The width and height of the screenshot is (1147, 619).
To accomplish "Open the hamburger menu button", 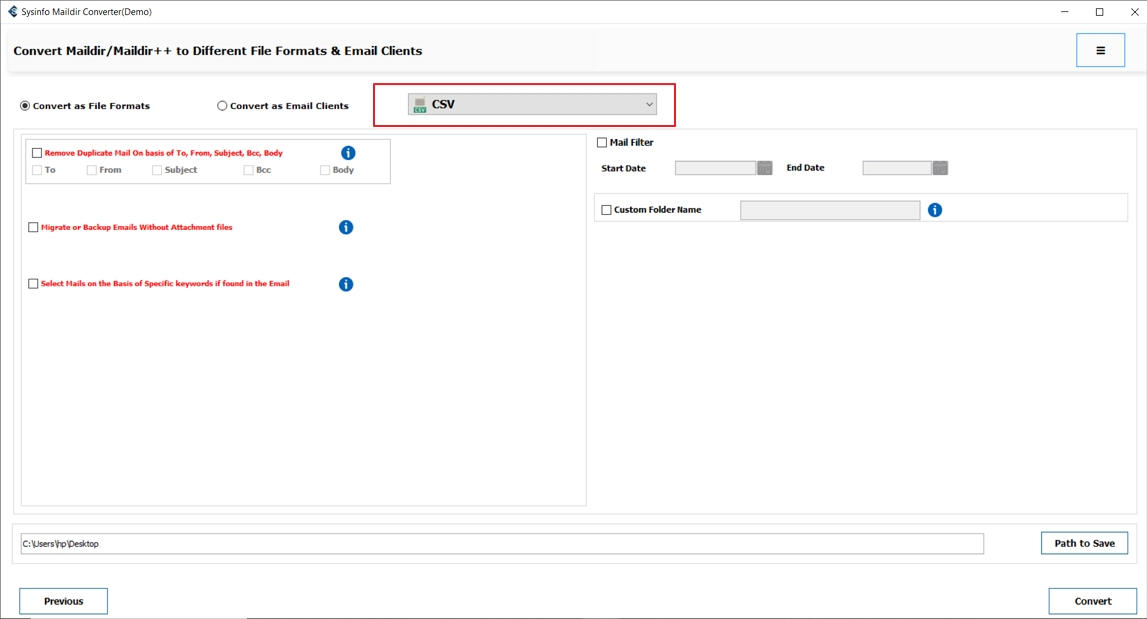I will click(1100, 50).
